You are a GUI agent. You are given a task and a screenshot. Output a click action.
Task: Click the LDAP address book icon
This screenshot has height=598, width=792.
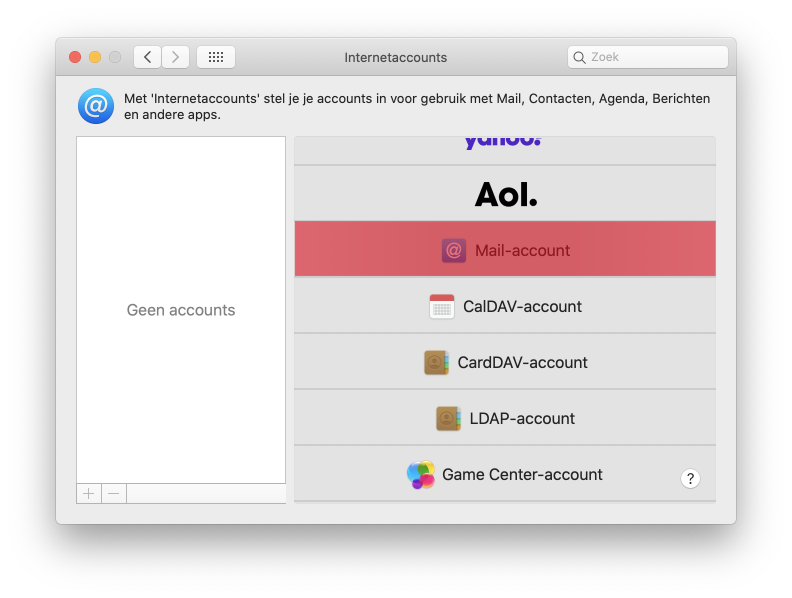tap(448, 419)
